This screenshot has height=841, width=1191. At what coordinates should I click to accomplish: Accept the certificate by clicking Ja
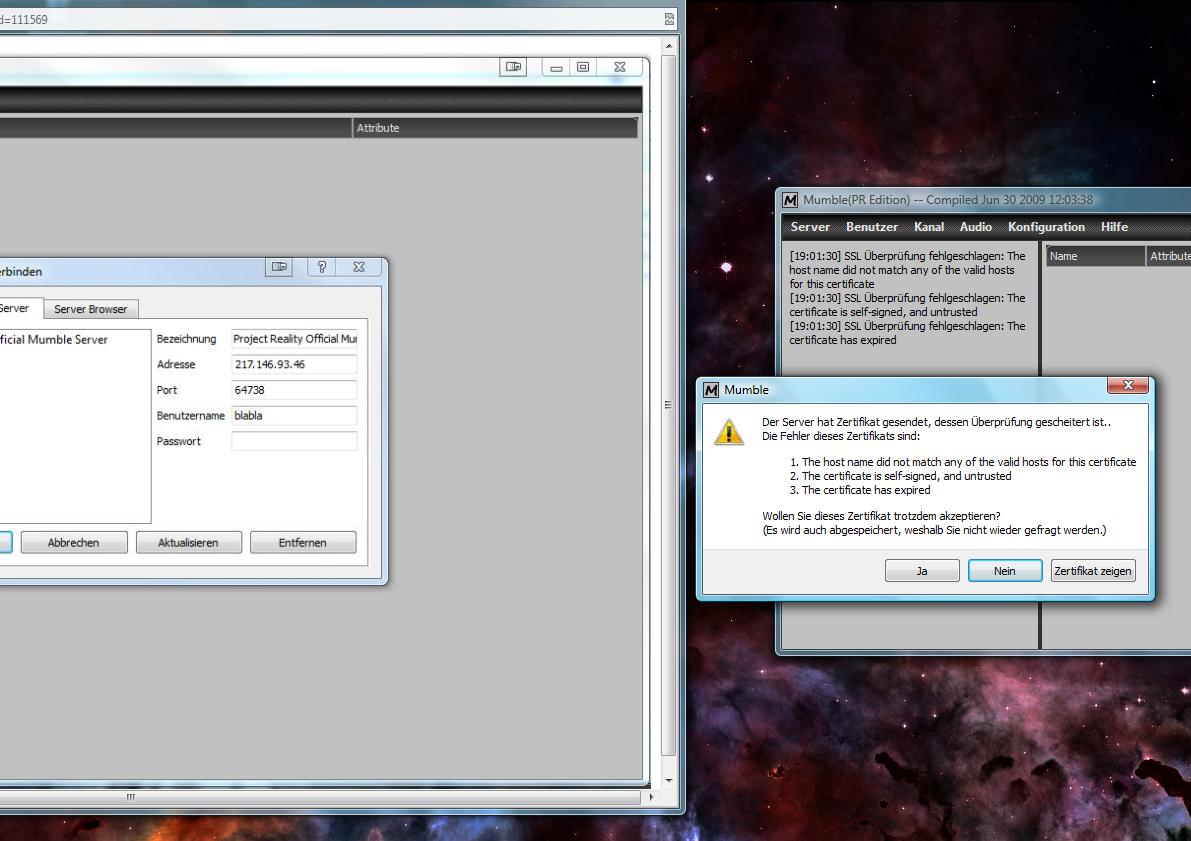click(922, 571)
